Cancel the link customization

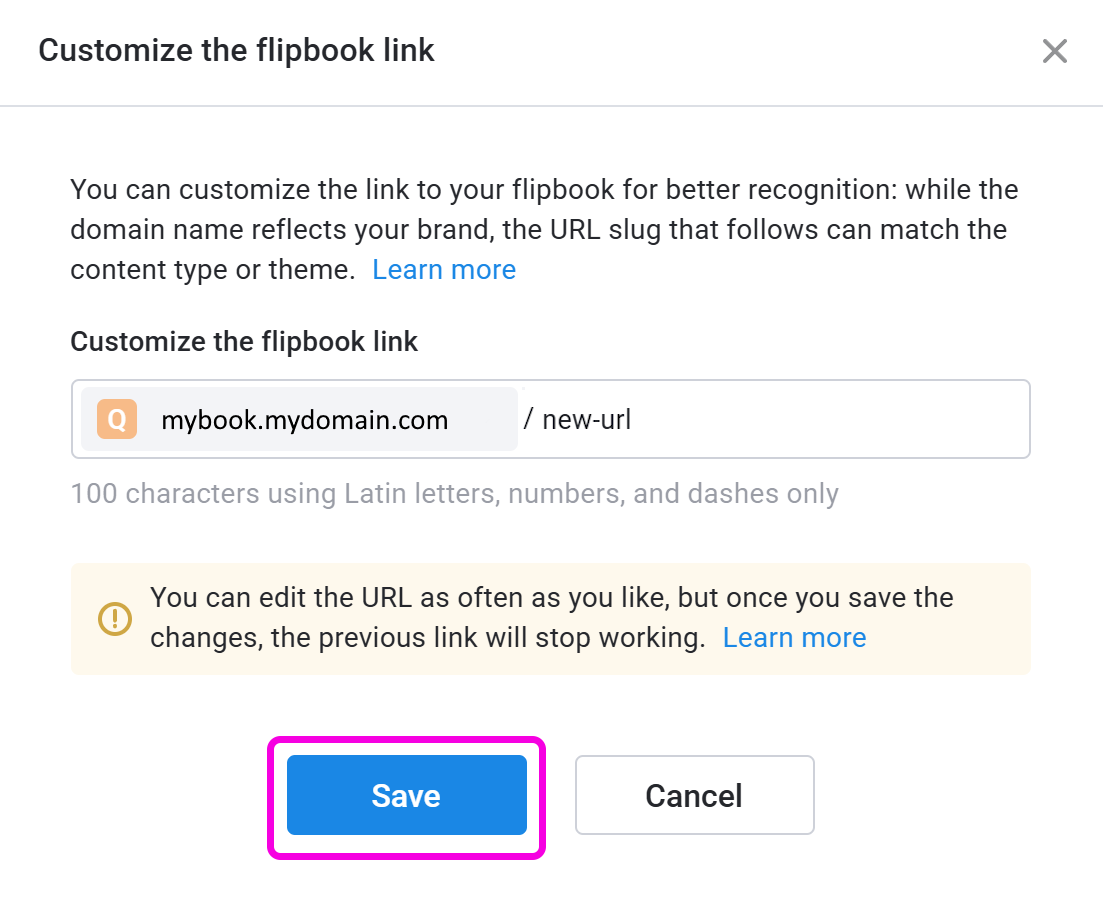coord(694,795)
